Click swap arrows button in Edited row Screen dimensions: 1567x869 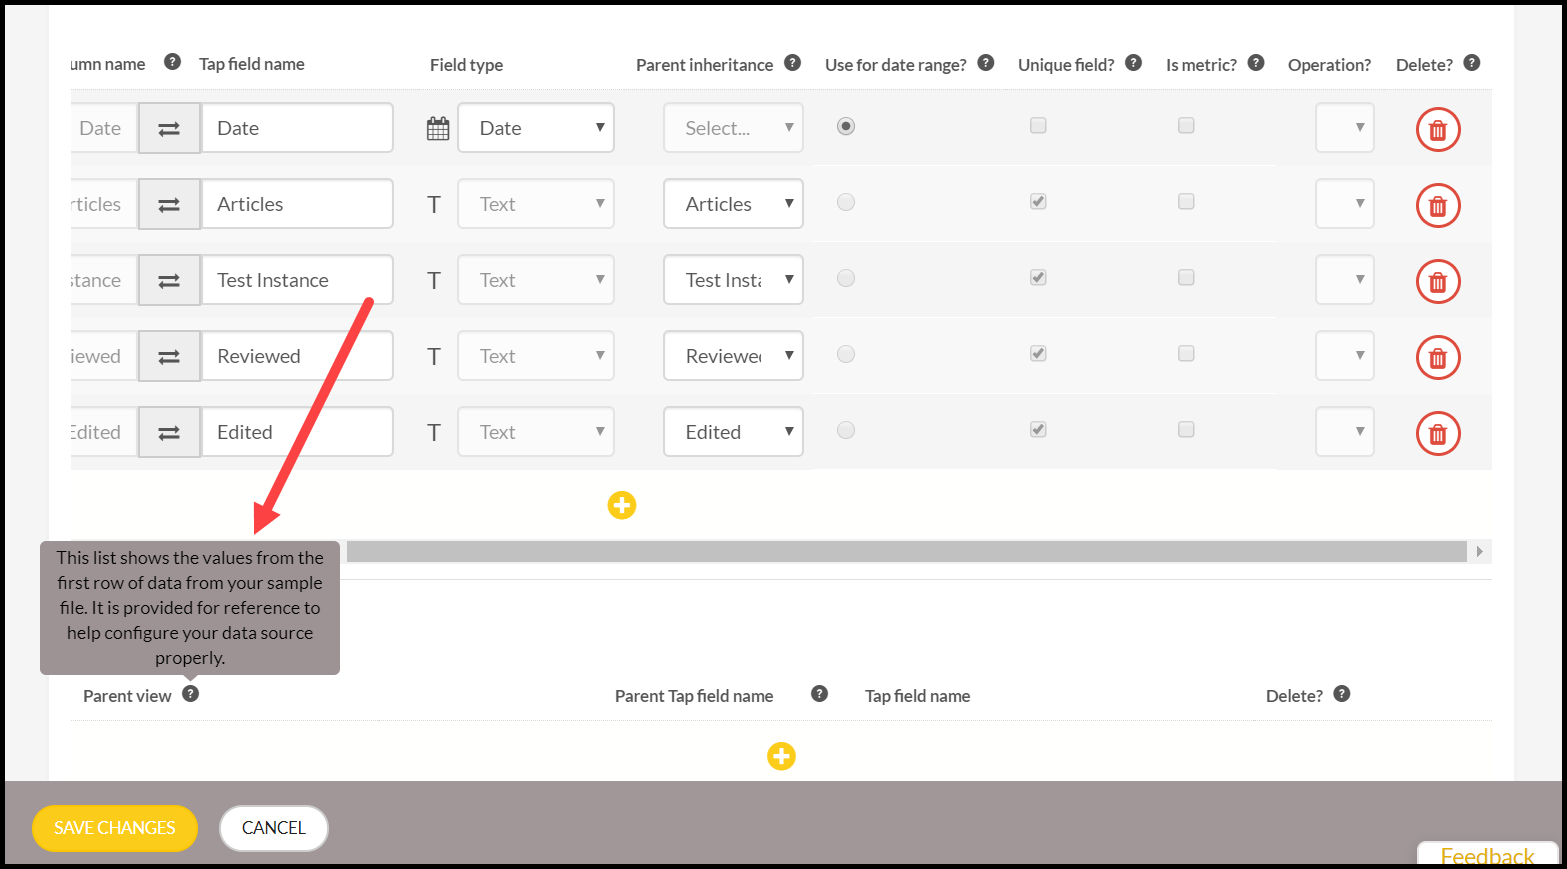pos(169,432)
